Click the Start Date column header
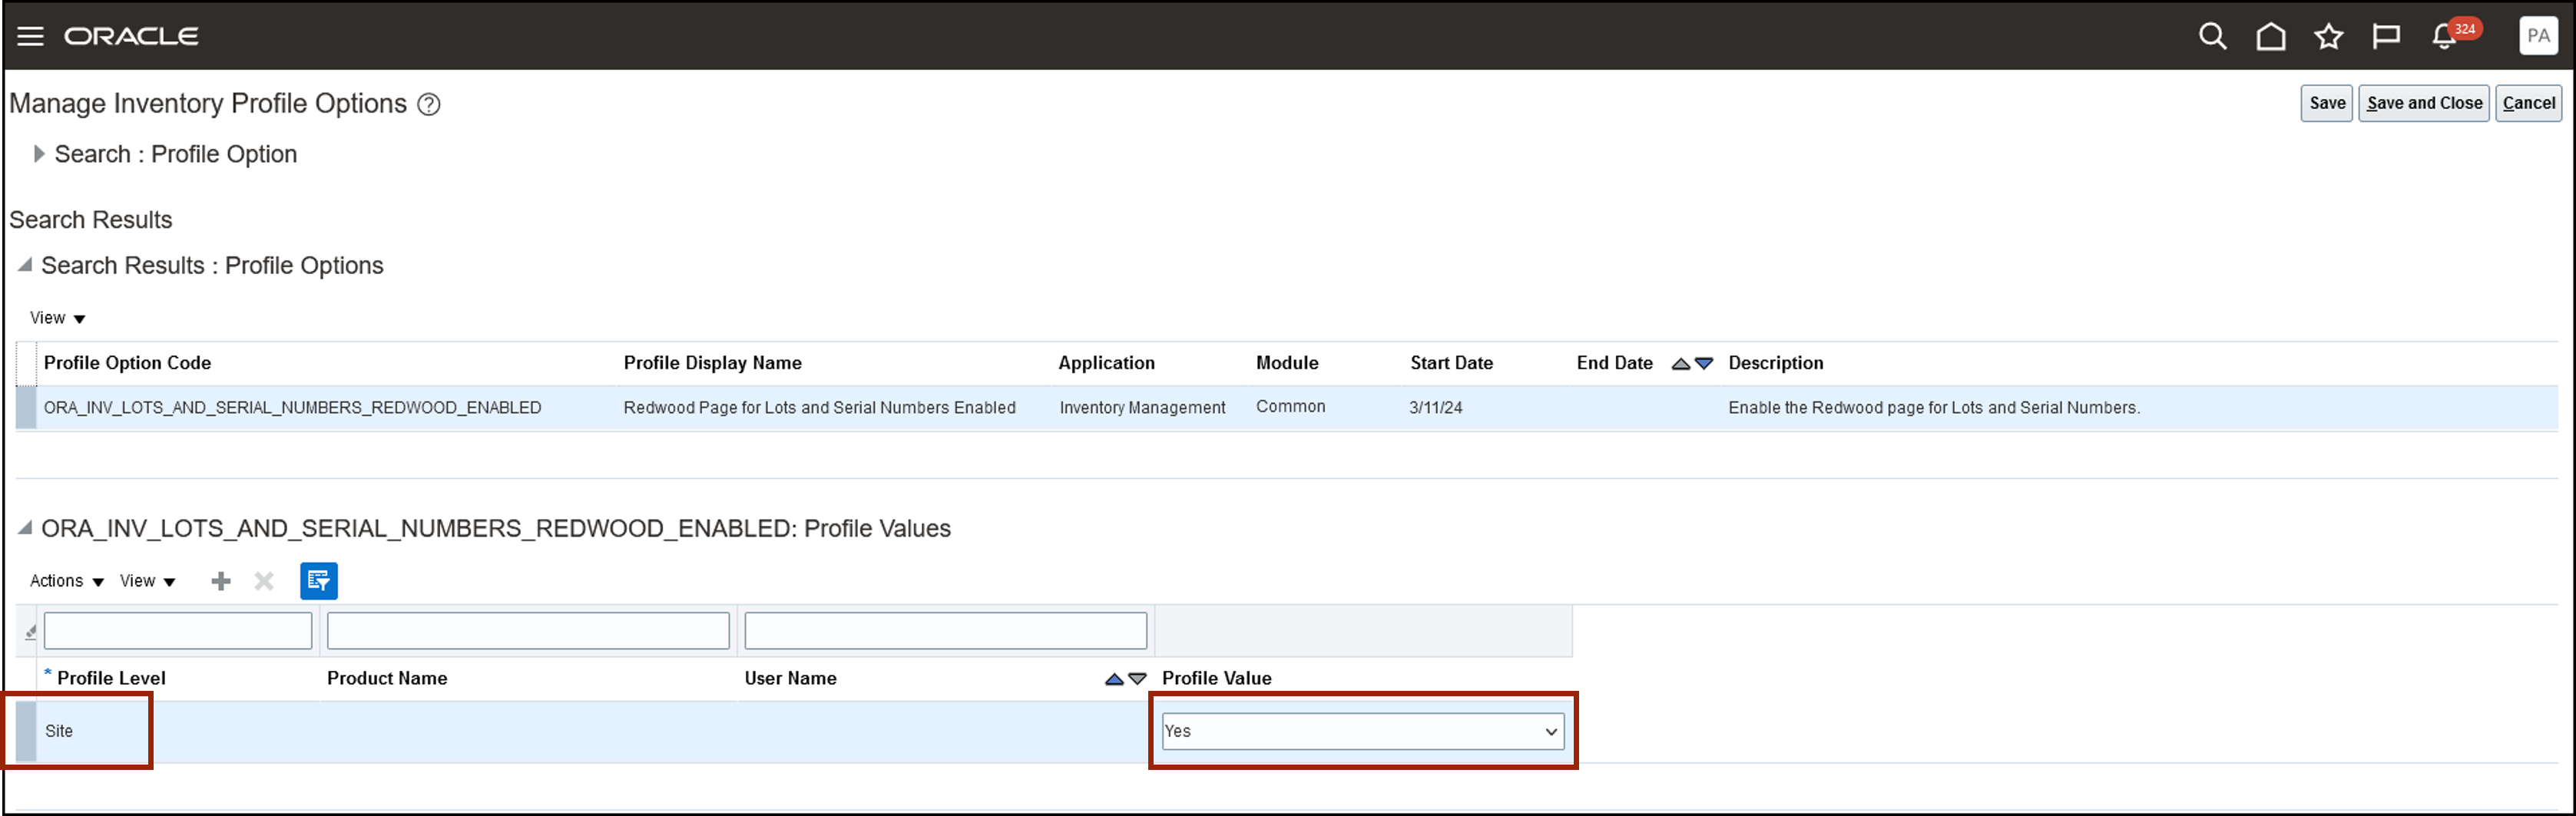Screen dimensions: 2576x816 click(x=1451, y=363)
